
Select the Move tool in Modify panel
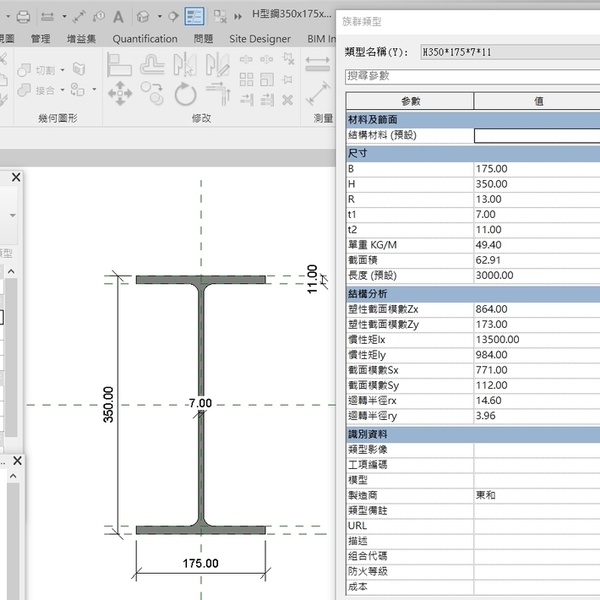tap(120, 94)
